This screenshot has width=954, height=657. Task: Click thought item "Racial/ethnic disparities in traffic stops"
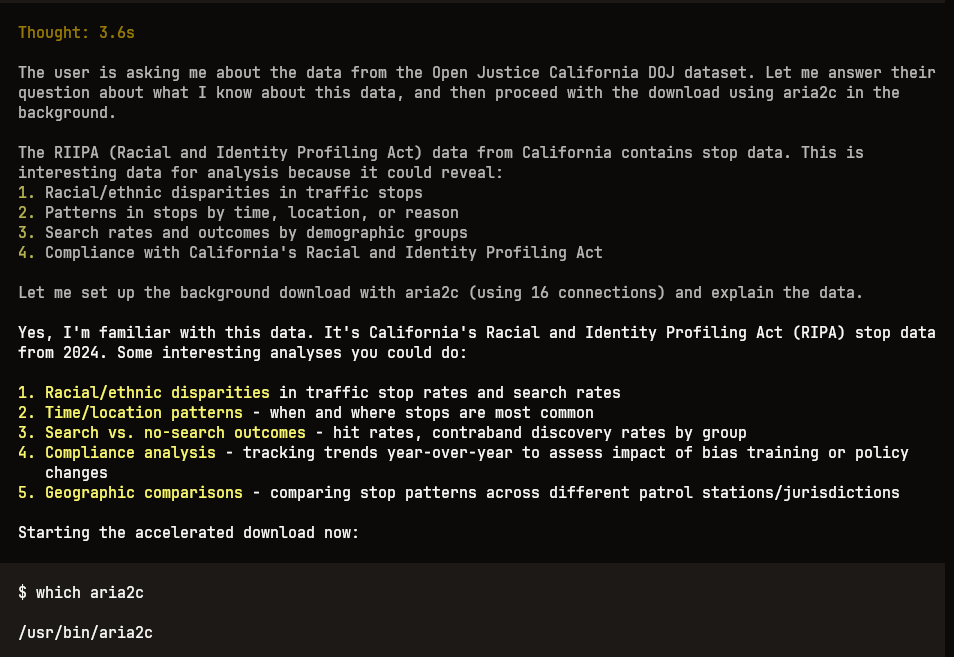tap(234, 193)
